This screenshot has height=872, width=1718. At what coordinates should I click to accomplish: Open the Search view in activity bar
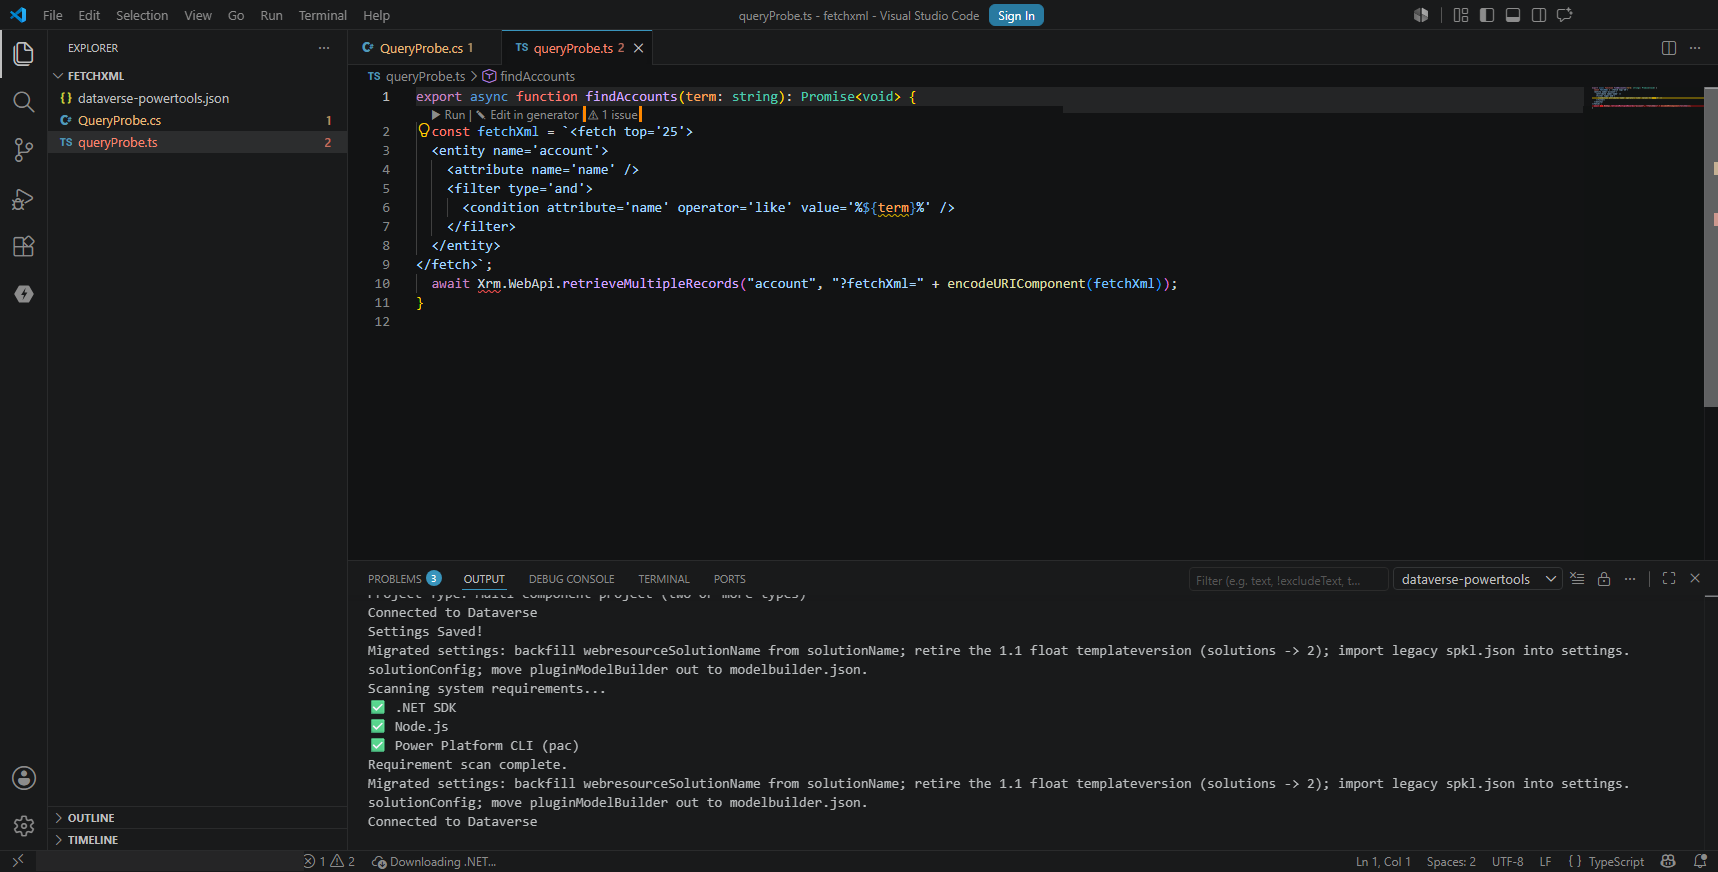coord(24,102)
